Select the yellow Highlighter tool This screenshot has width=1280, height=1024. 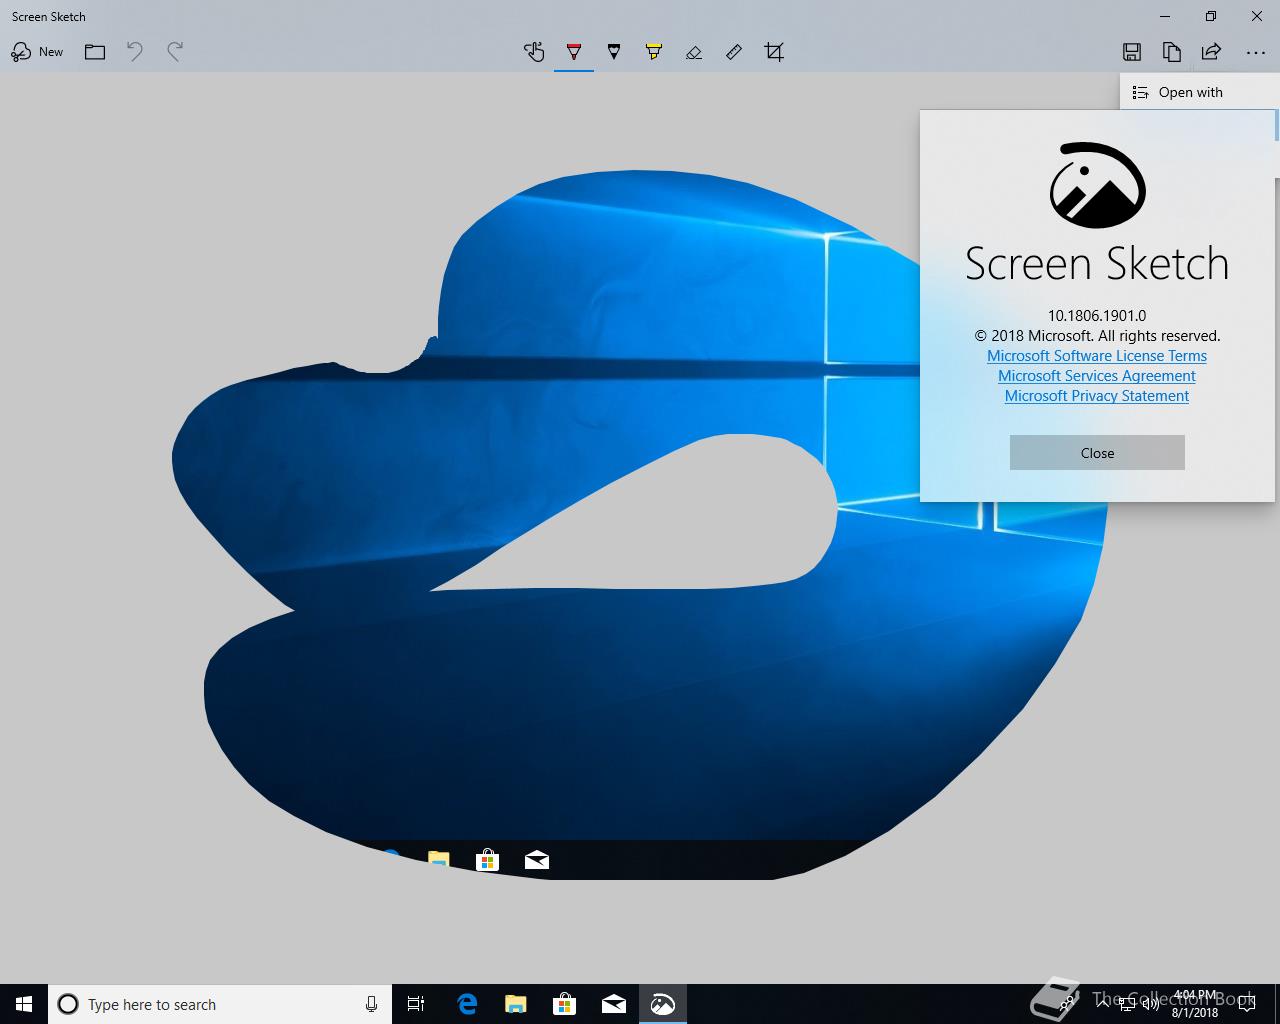pyautogui.click(x=654, y=52)
